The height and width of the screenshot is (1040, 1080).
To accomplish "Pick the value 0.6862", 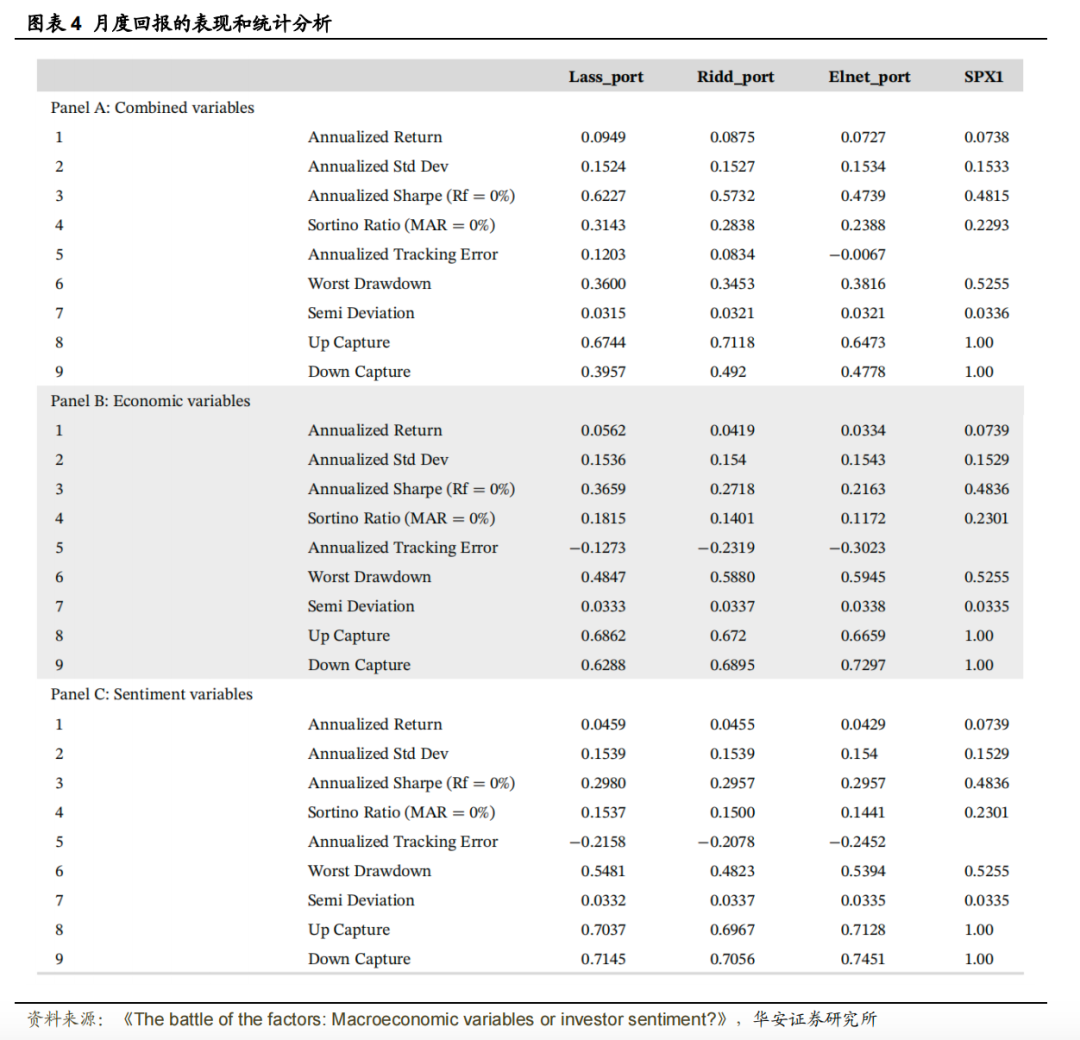I will coord(603,636).
